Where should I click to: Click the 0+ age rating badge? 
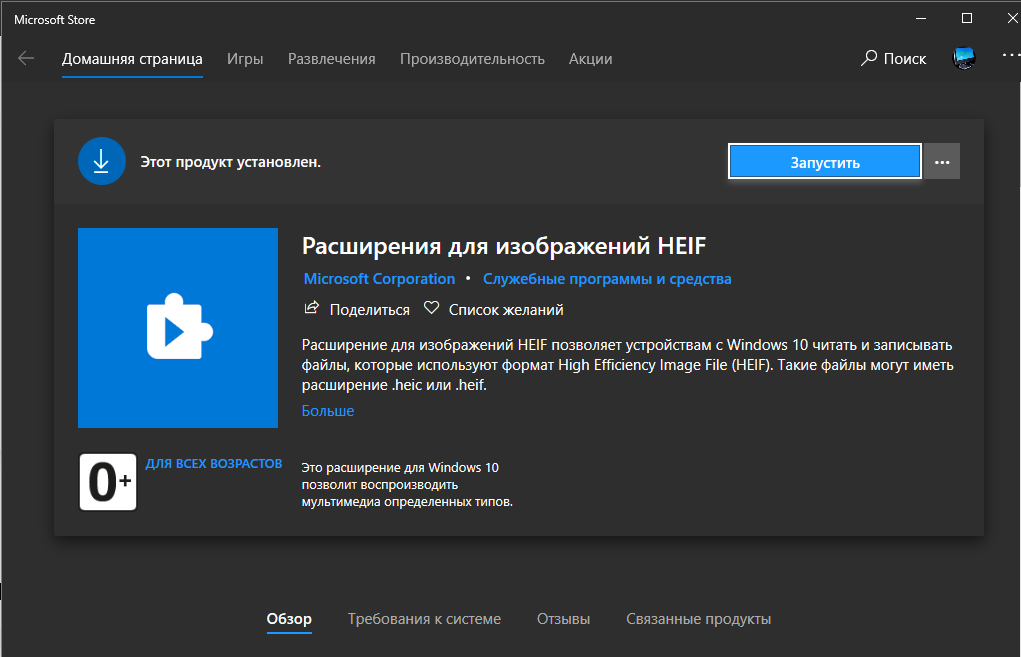tap(108, 482)
